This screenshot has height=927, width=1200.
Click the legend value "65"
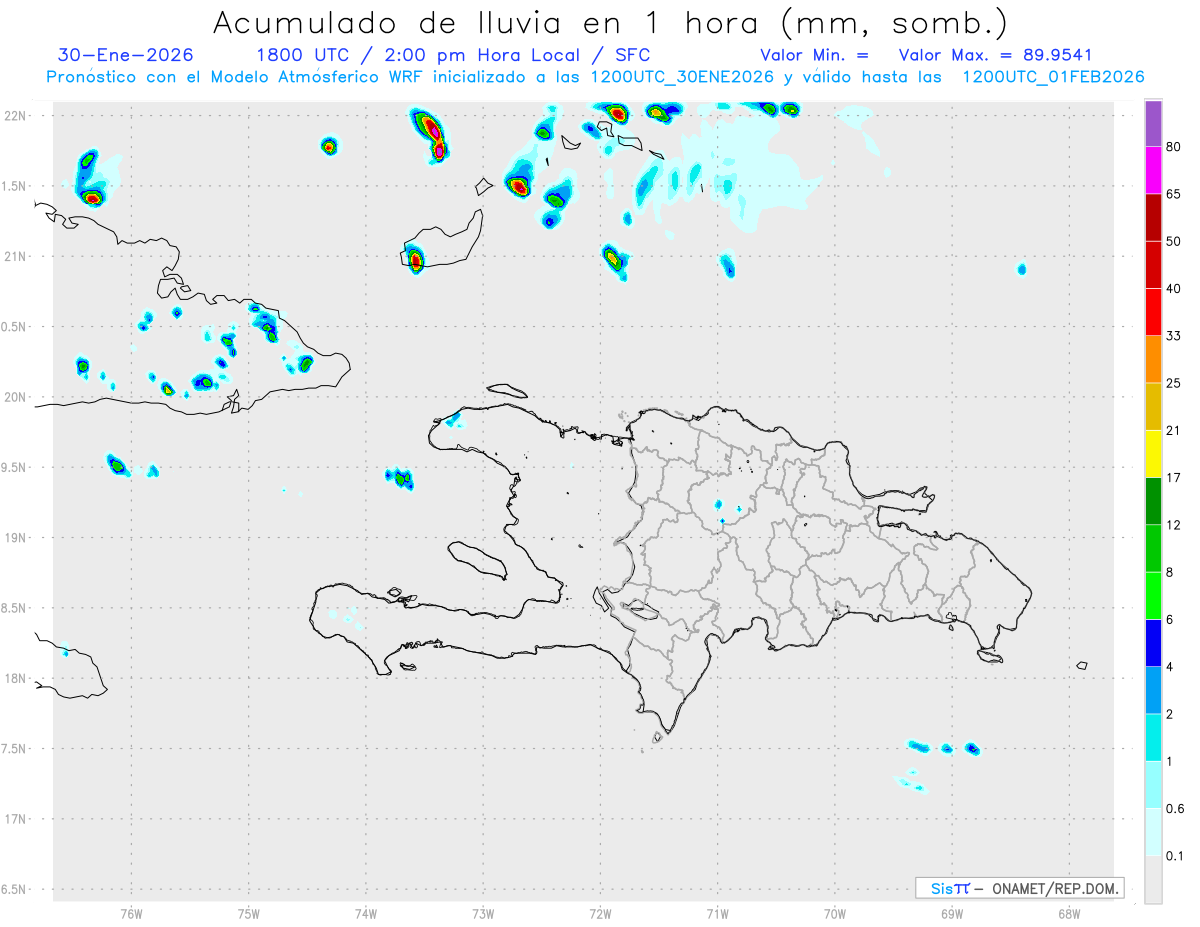pos(1174,194)
